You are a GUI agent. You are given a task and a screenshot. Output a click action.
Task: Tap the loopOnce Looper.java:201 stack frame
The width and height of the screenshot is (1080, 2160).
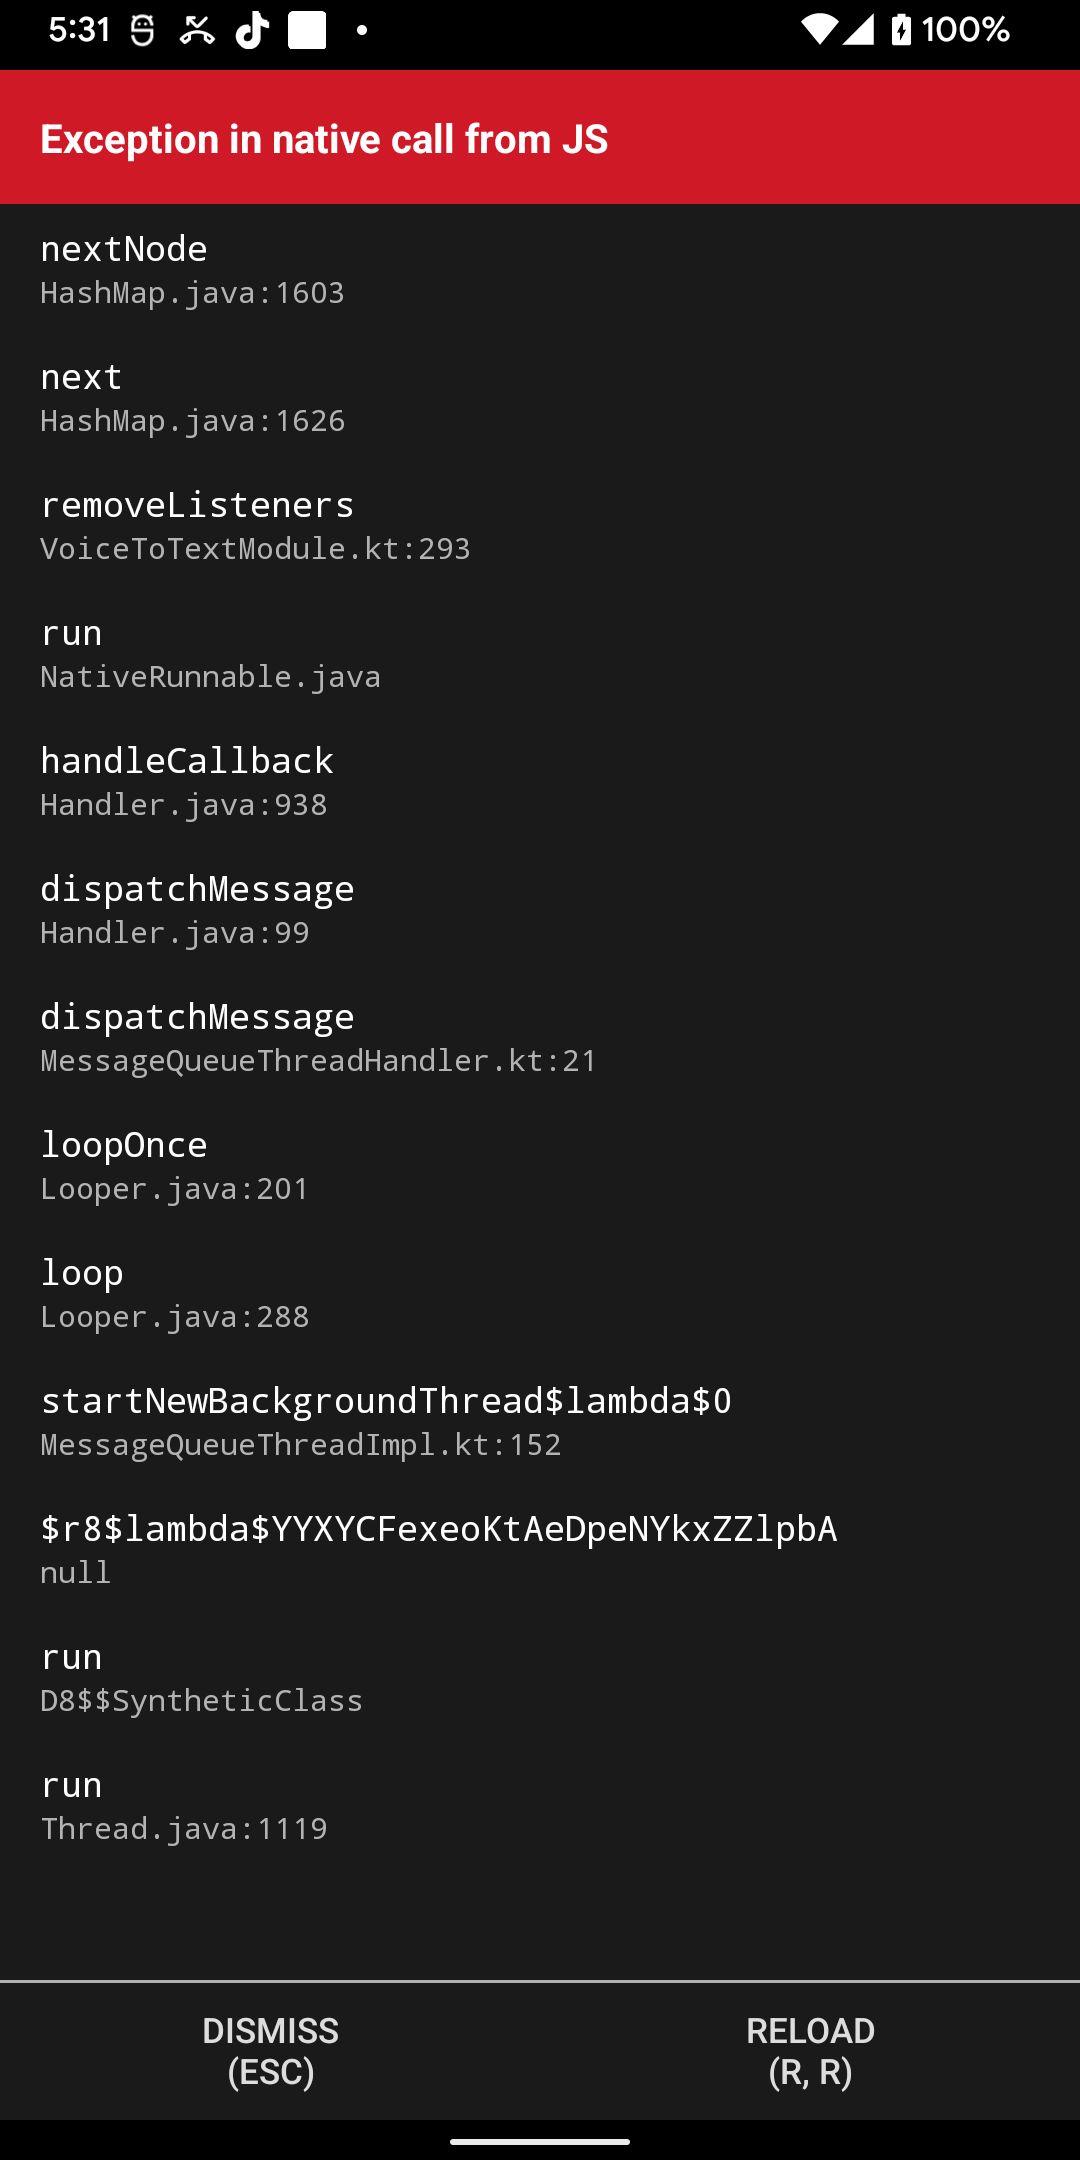[175, 1166]
